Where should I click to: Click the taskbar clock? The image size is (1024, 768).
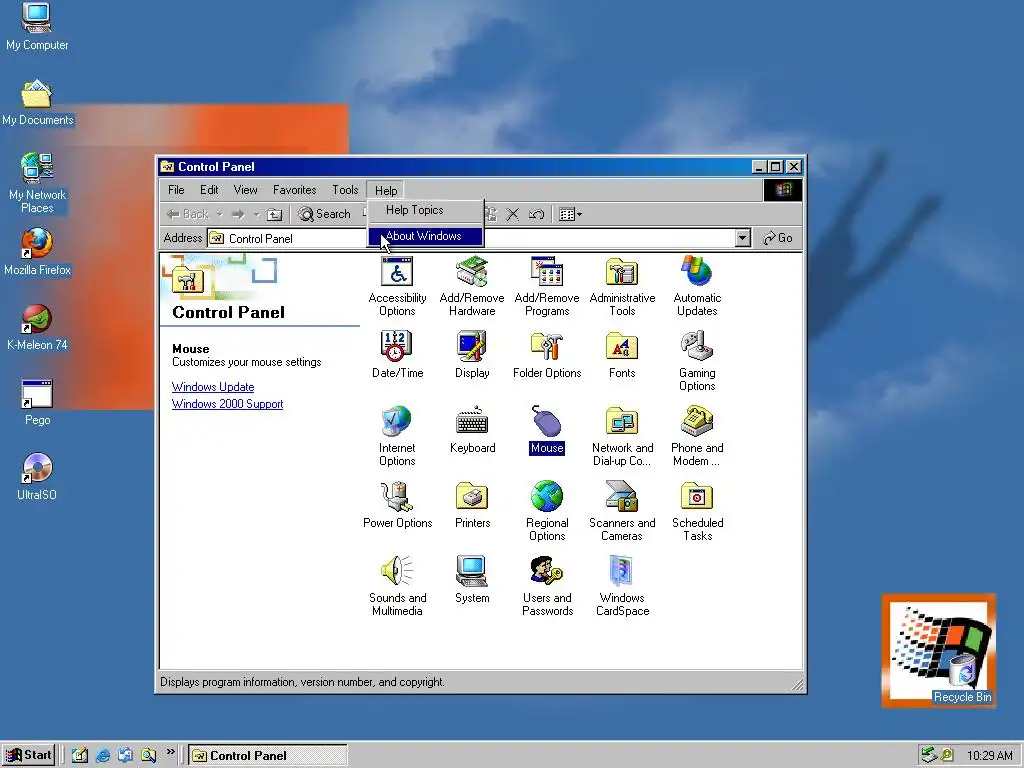989,756
